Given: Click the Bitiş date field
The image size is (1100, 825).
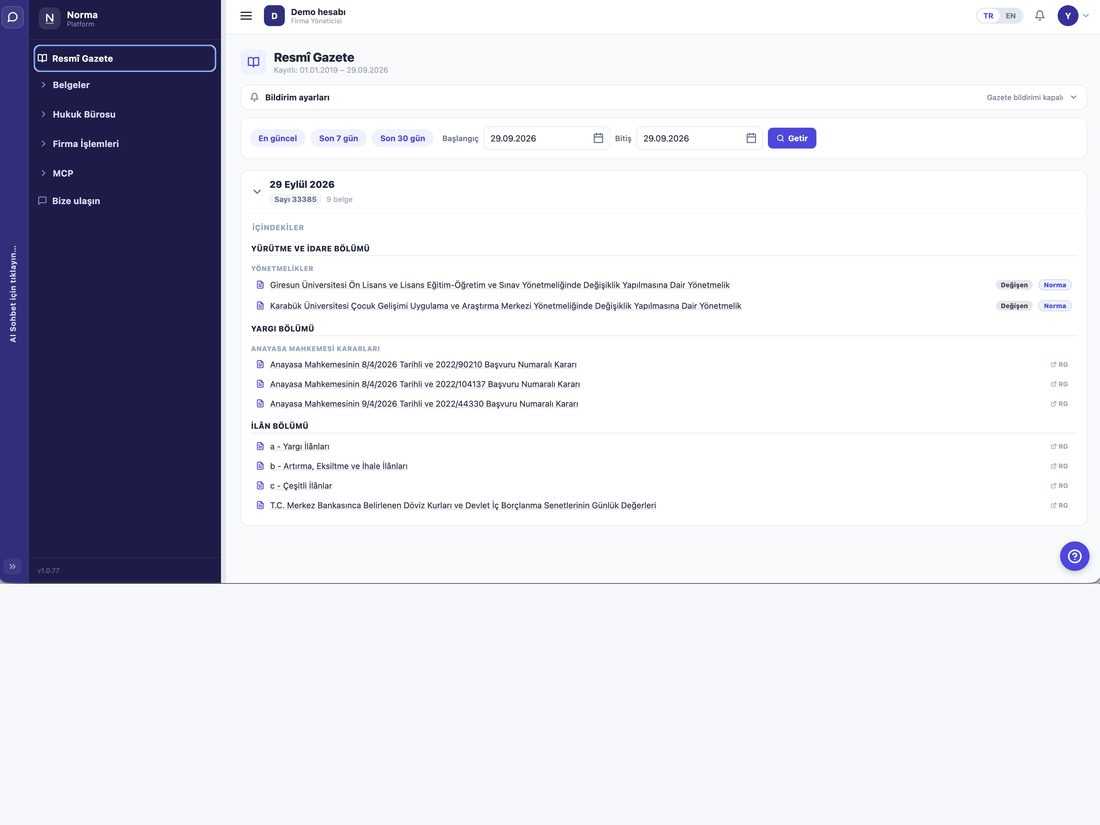Looking at the screenshot, I should (699, 138).
